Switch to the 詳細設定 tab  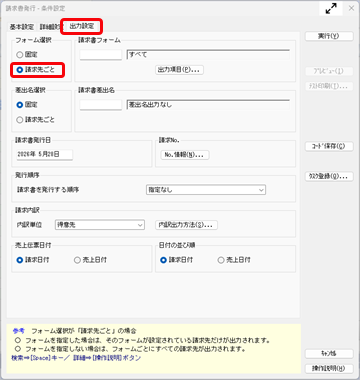(51, 27)
